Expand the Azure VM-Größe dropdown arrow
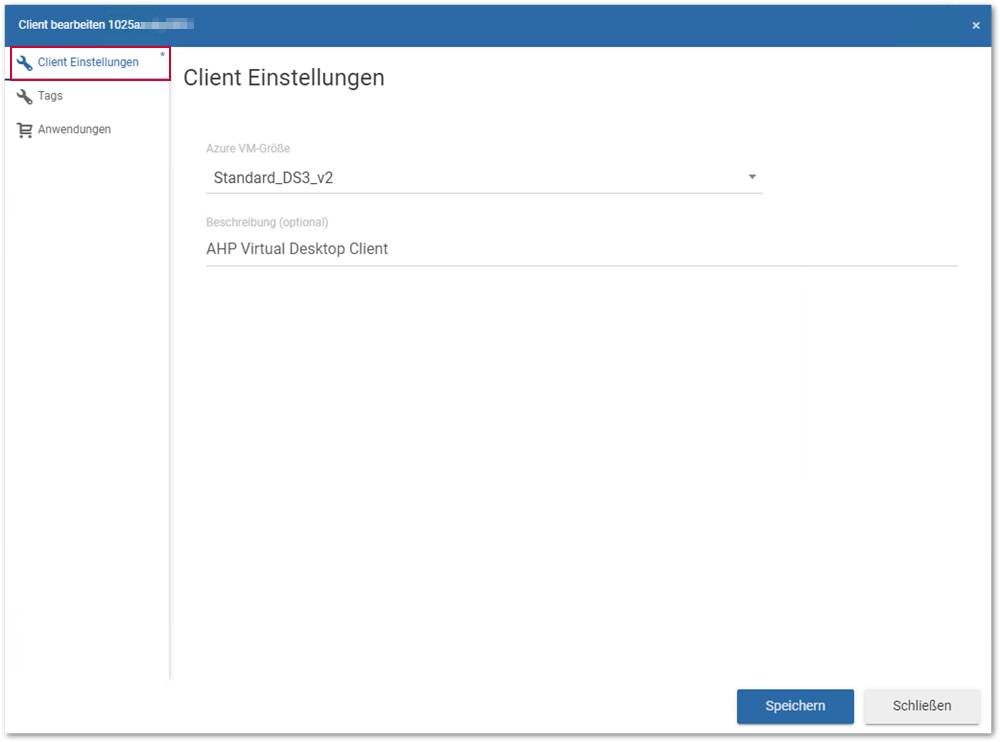 (x=752, y=177)
